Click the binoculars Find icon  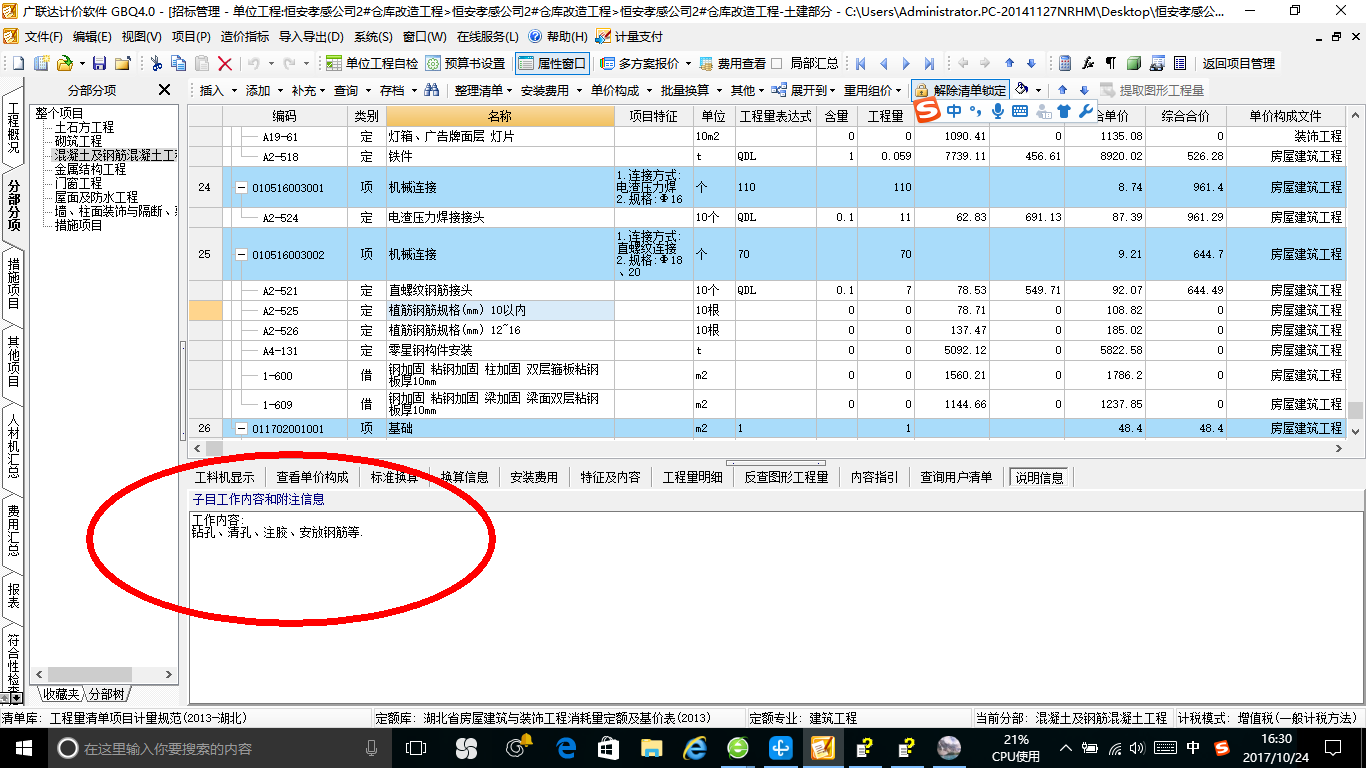click(432, 90)
